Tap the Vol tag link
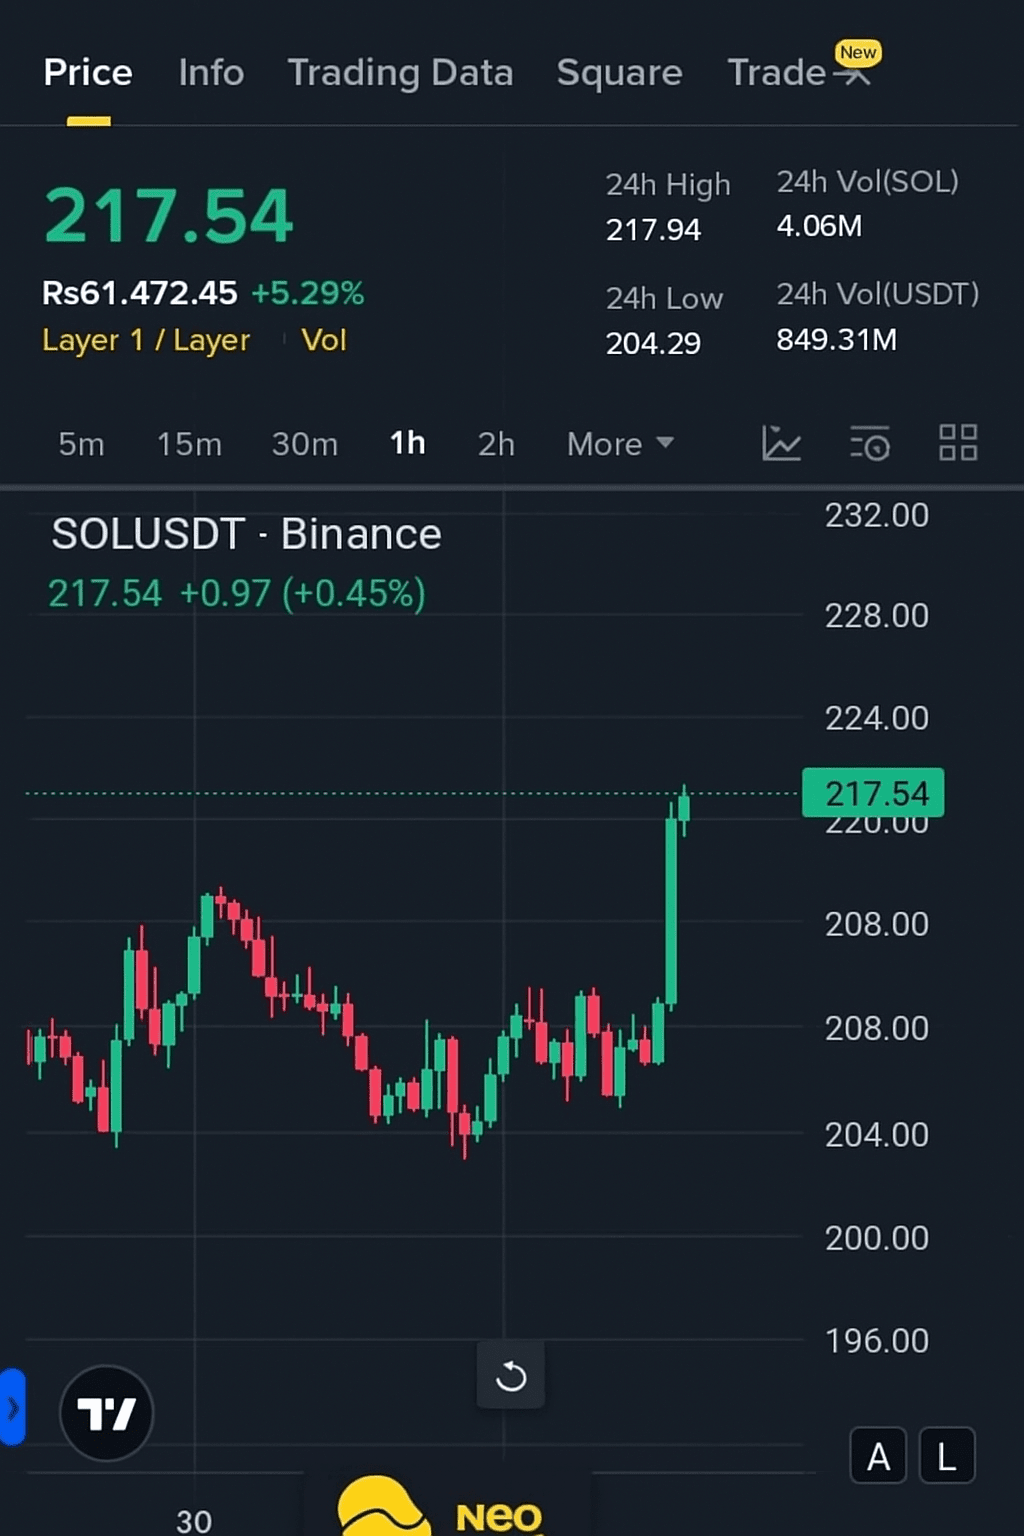The width and height of the screenshot is (1024, 1536). pyautogui.click(x=324, y=340)
